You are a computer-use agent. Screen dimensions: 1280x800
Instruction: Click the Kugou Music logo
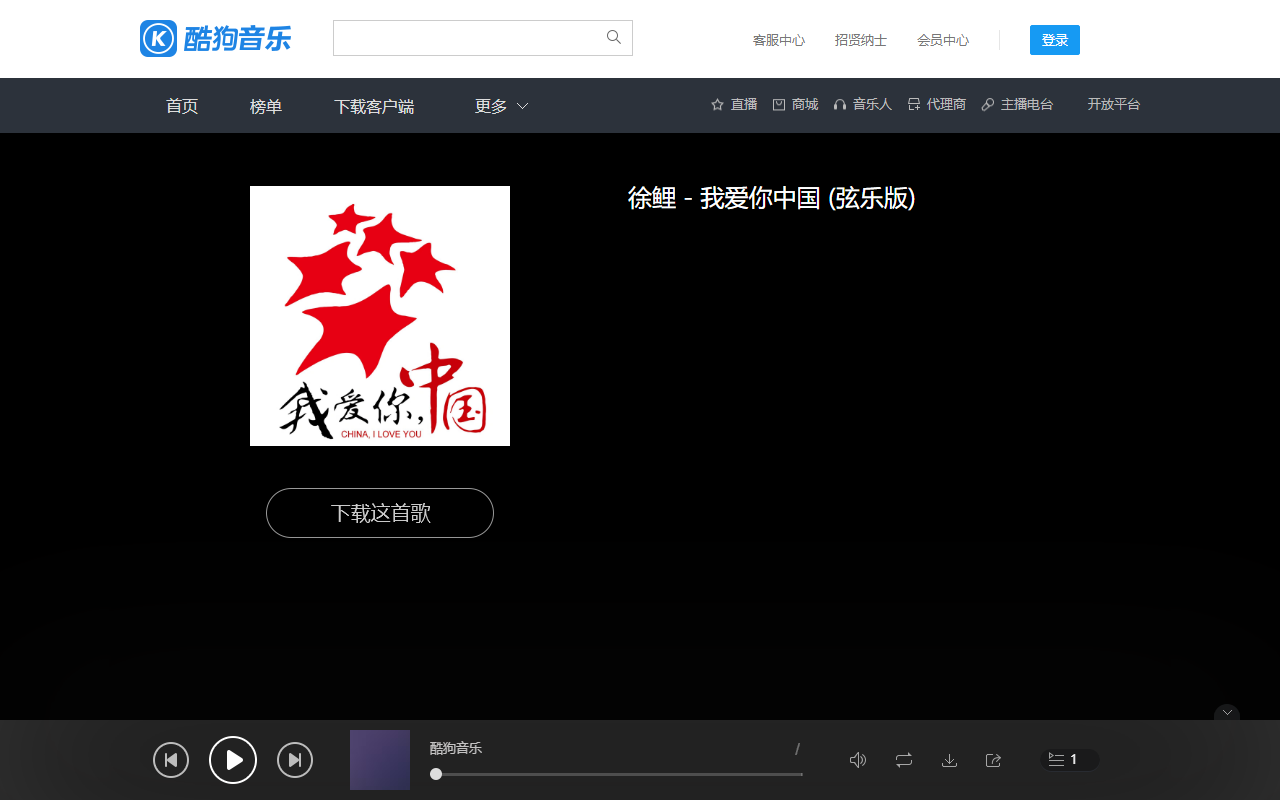pos(216,39)
